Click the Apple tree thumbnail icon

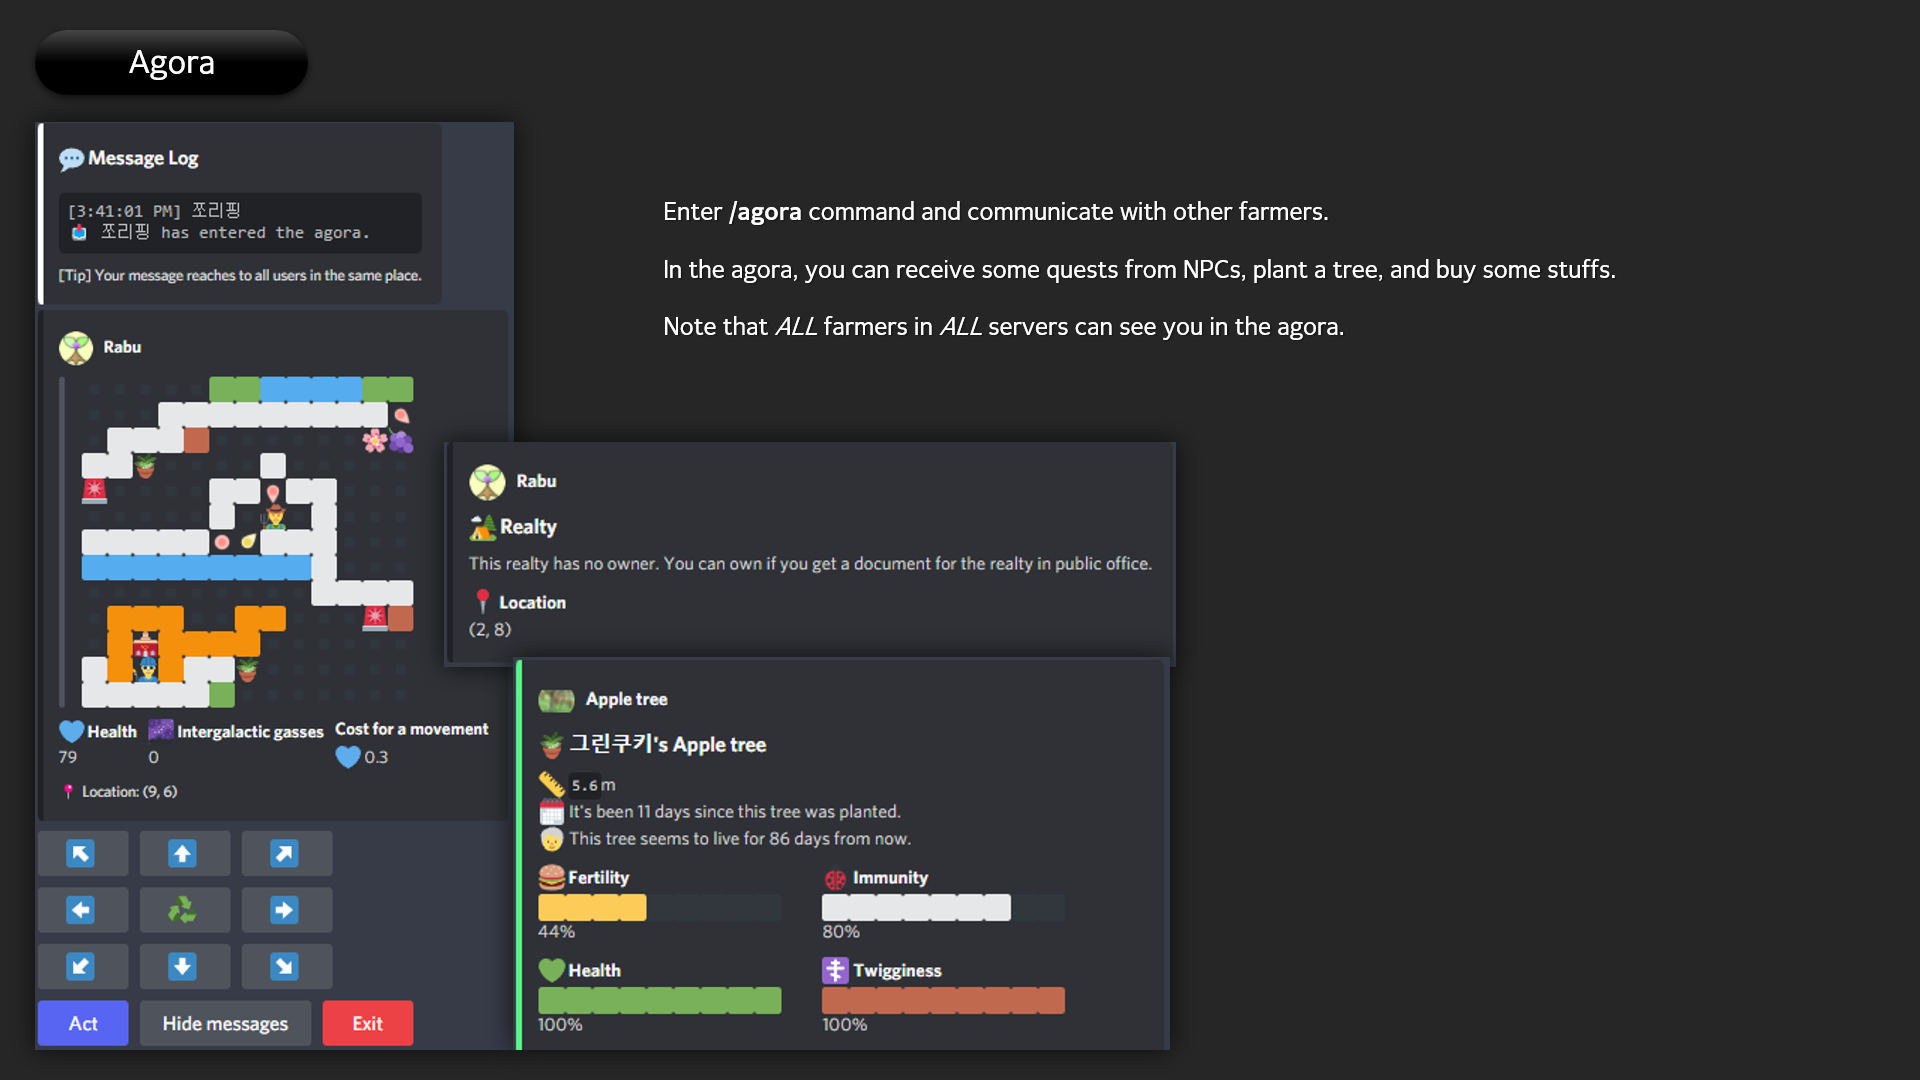[x=556, y=700]
